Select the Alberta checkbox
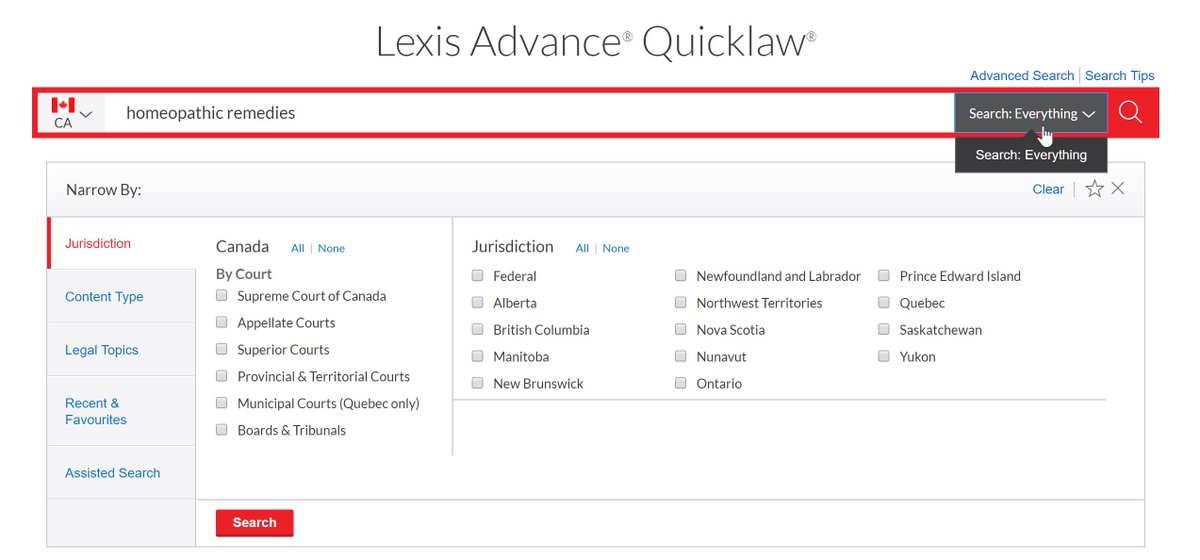Screen dimensions: 1200x560 [477, 302]
